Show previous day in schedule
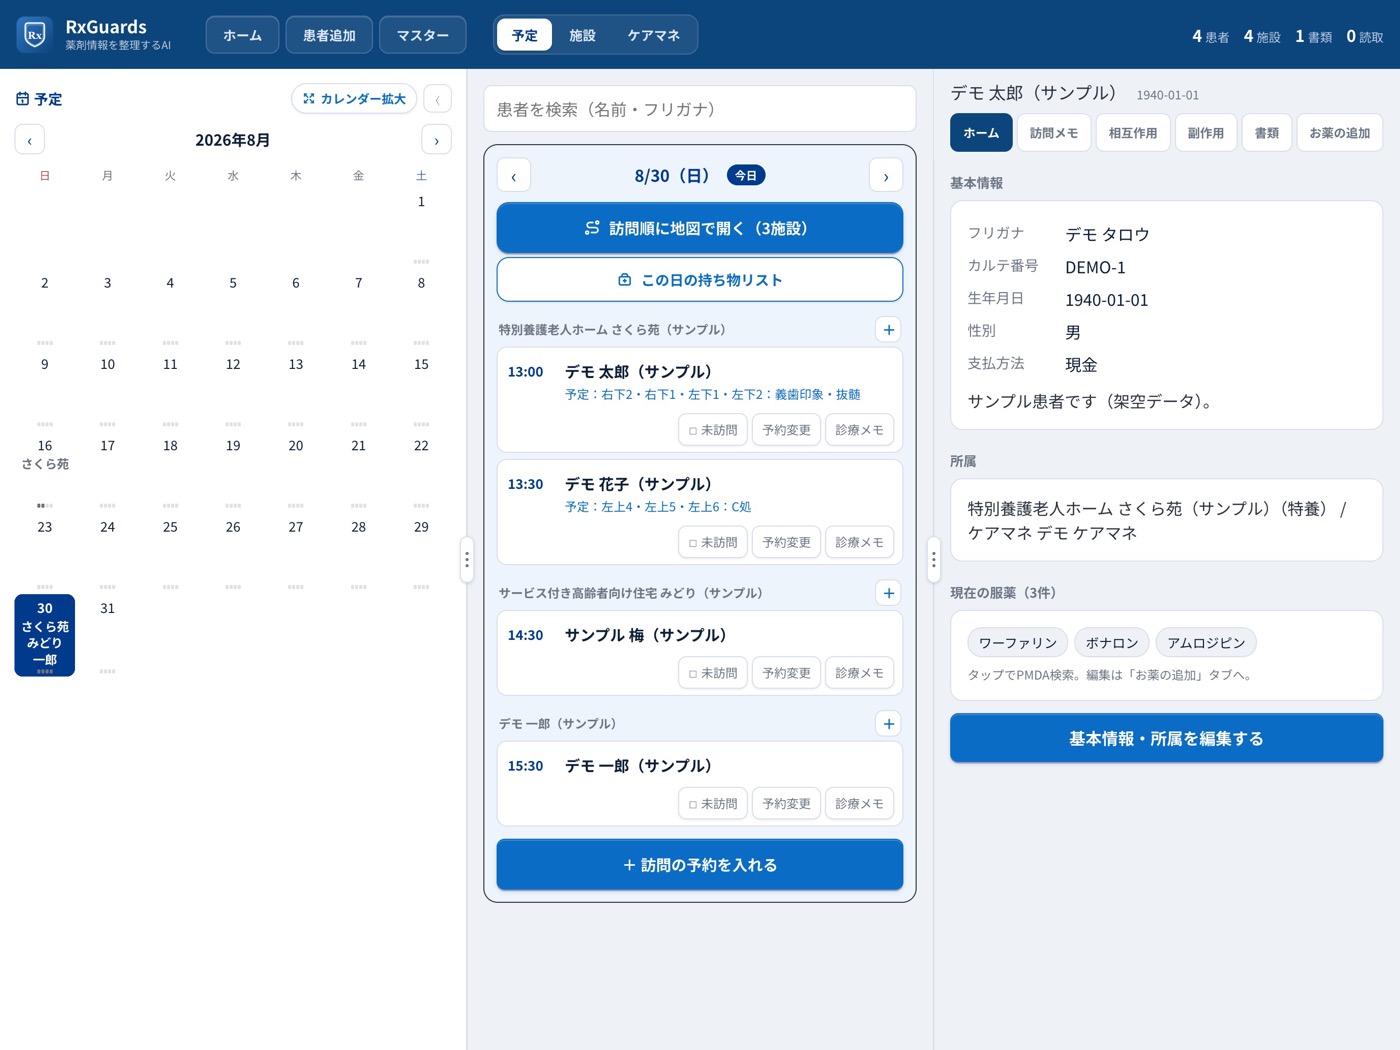Image resolution: width=1400 pixels, height=1050 pixels. (x=514, y=176)
